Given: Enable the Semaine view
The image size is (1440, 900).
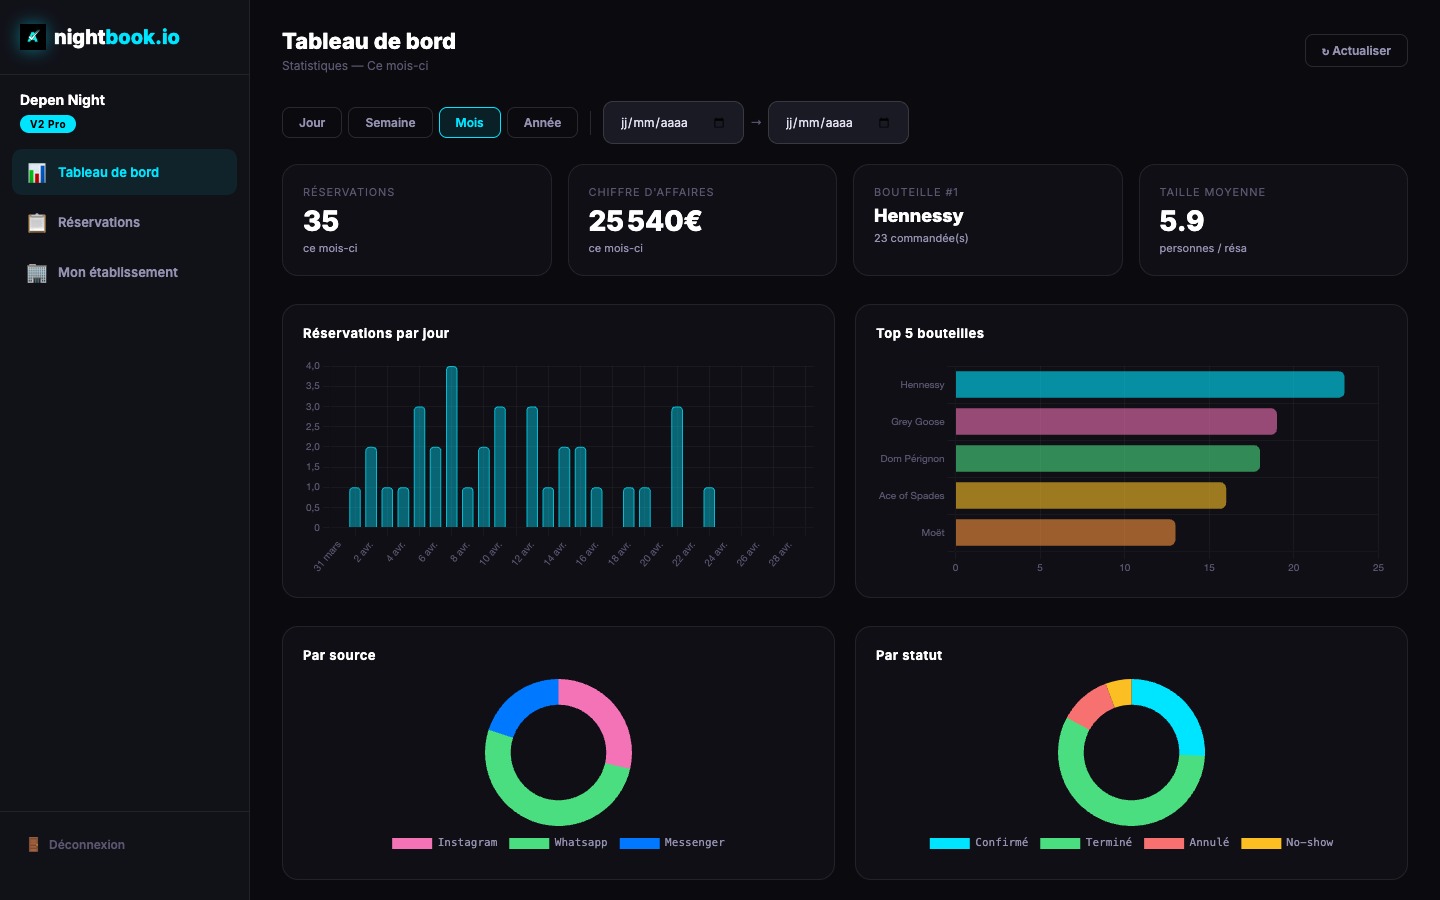Looking at the screenshot, I should click(390, 122).
